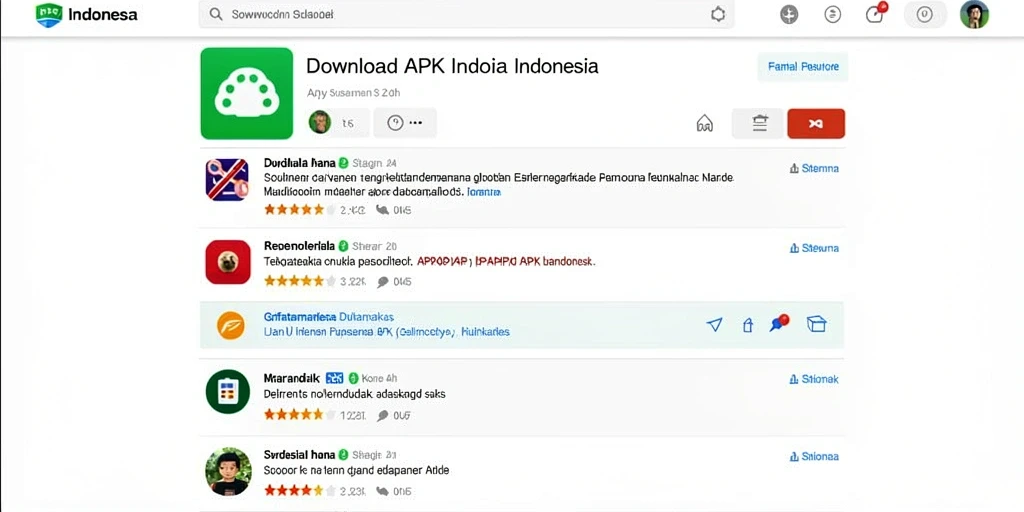Click the hexagon icon inside search bar
Image resolution: width=1024 pixels, height=512 pixels.
(x=718, y=14)
